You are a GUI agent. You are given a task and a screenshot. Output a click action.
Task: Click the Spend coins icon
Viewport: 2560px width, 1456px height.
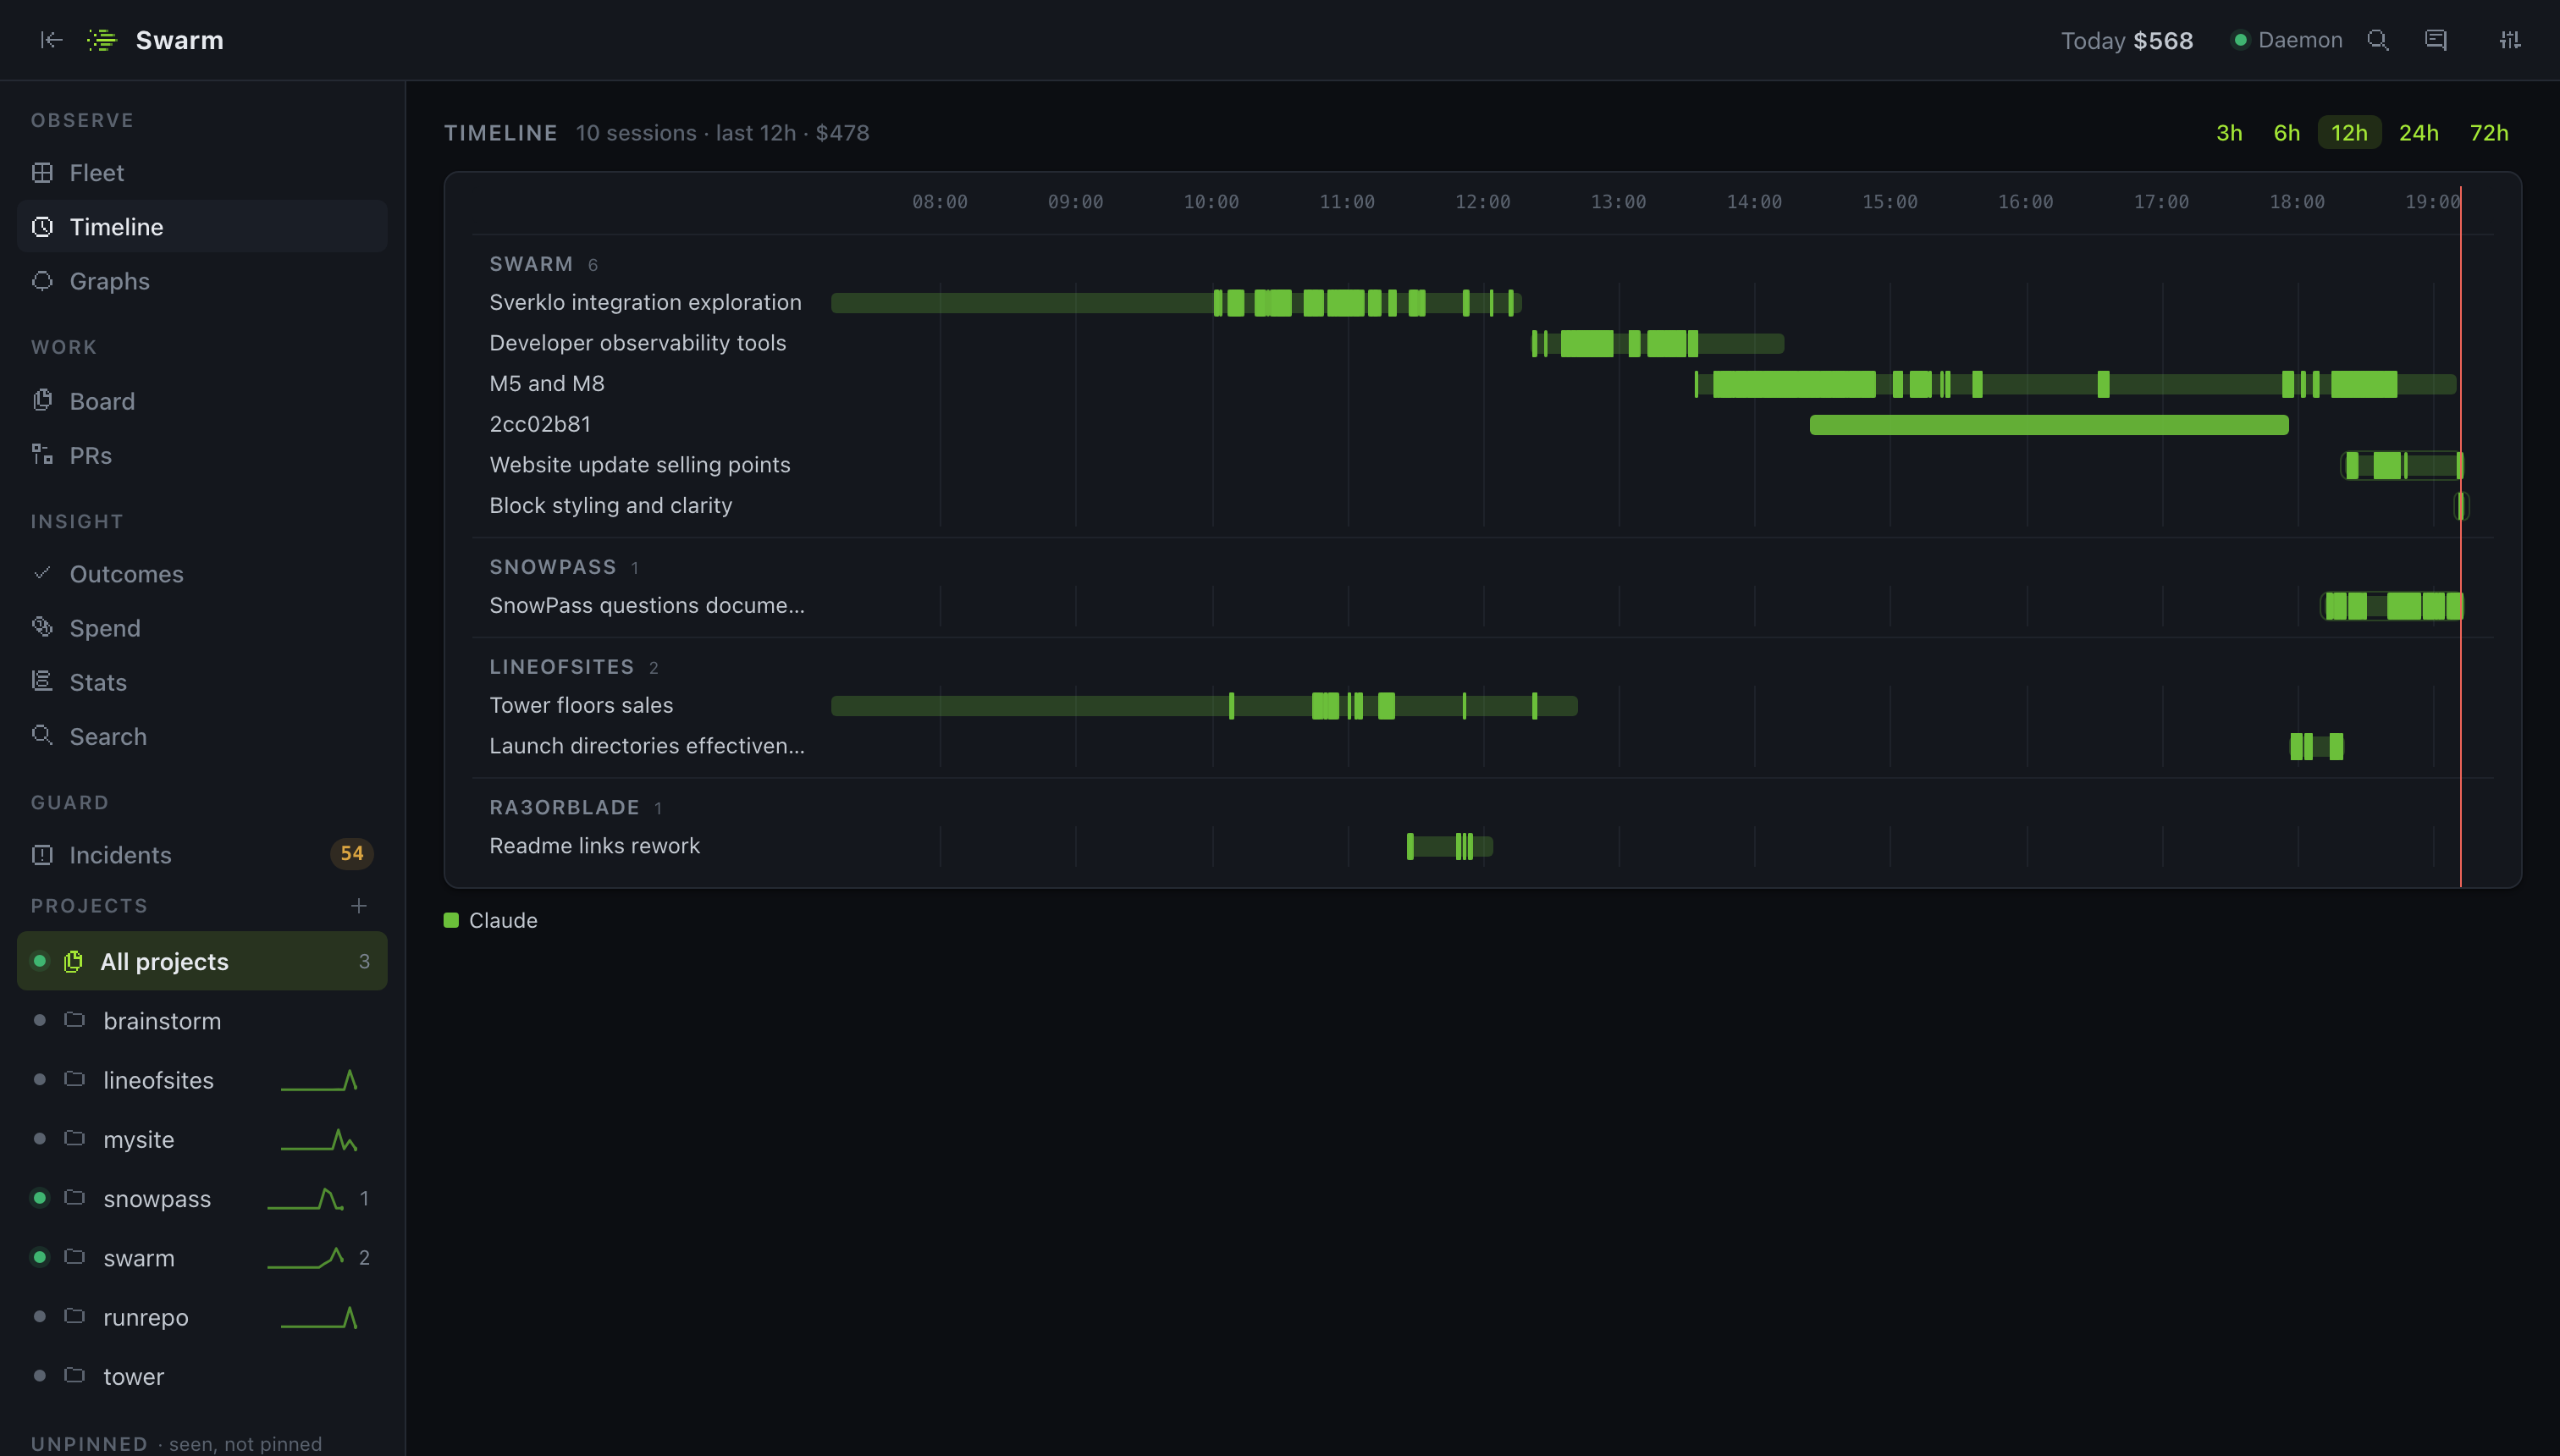(x=42, y=627)
